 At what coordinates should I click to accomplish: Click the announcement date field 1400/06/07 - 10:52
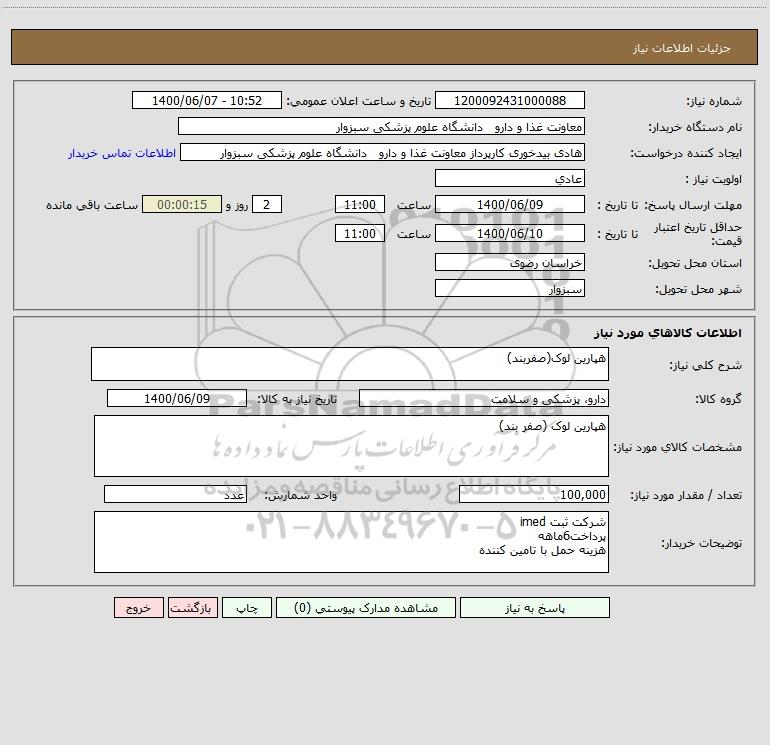(x=207, y=100)
